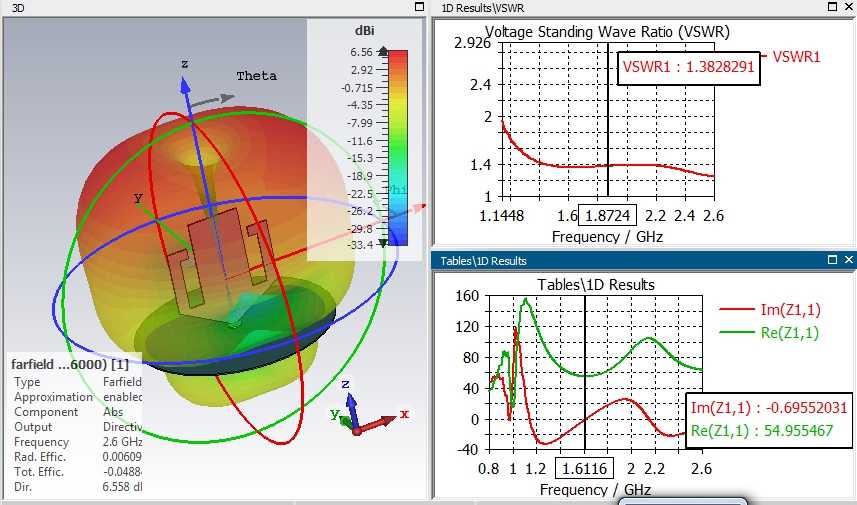Image resolution: width=857 pixels, height=505 pixels.
Task: Close the Tables 1D Results window
Action: click(x=849, y=260)
